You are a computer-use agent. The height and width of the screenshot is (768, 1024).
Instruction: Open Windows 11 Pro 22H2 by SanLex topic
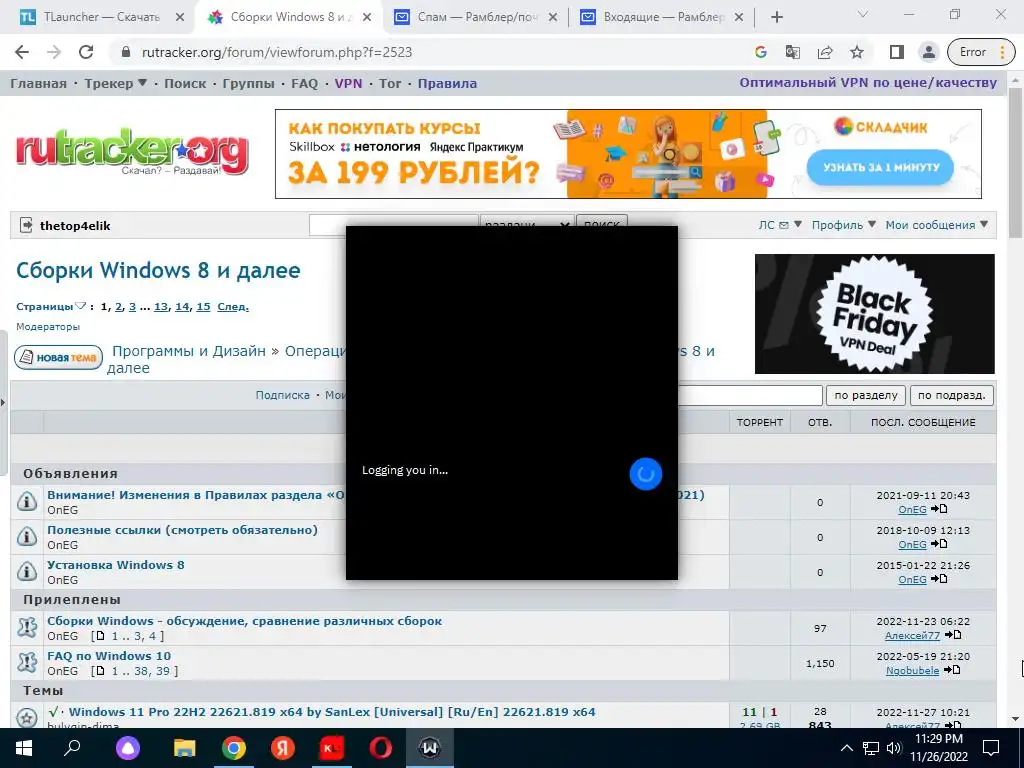(x=332, y=712)
